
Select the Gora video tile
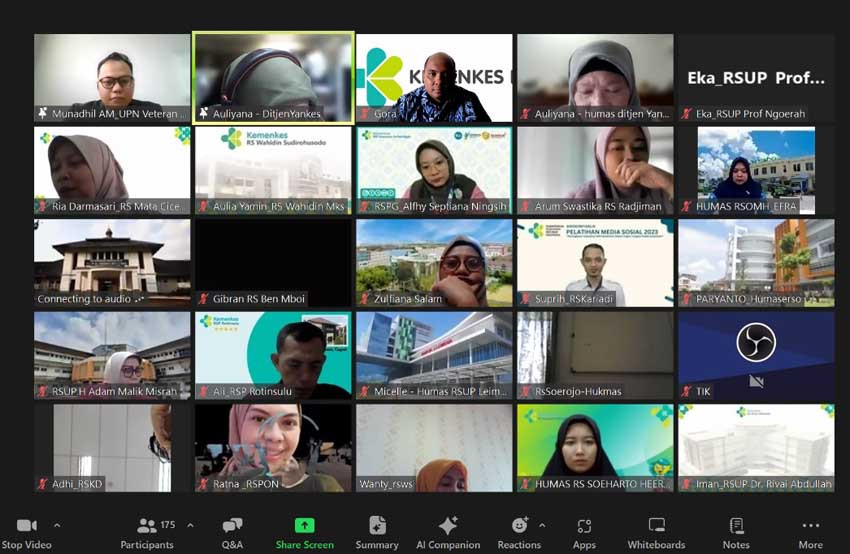pyautogui.click(x=434, y=78)
